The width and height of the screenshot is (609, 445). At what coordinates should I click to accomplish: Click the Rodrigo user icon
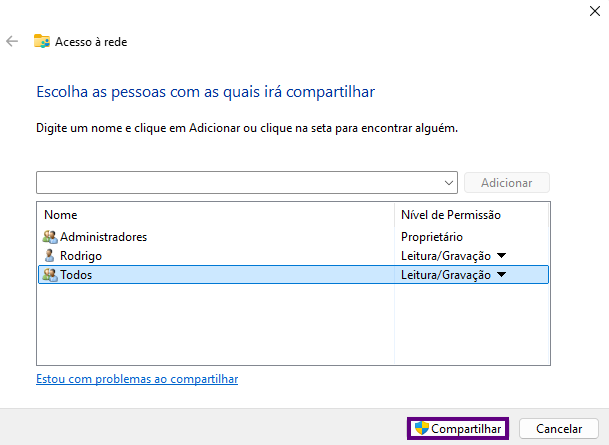pos(50,256)
